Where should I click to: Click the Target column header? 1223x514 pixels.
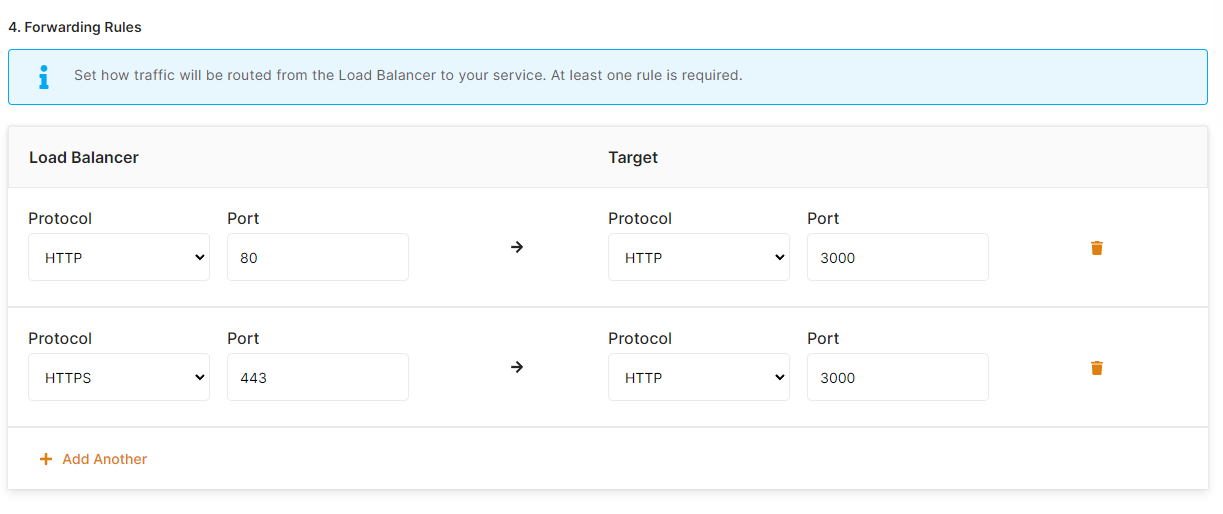(633, 157)
